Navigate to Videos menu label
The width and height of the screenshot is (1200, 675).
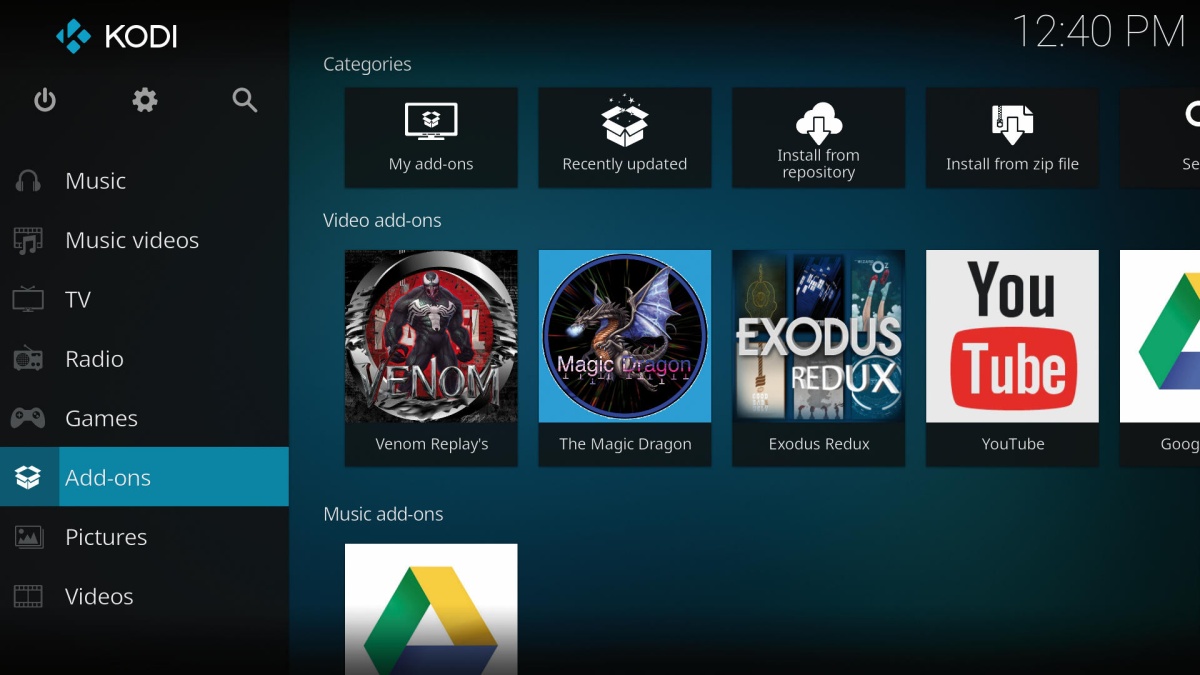pyautogui.click(x=99, y=596)
